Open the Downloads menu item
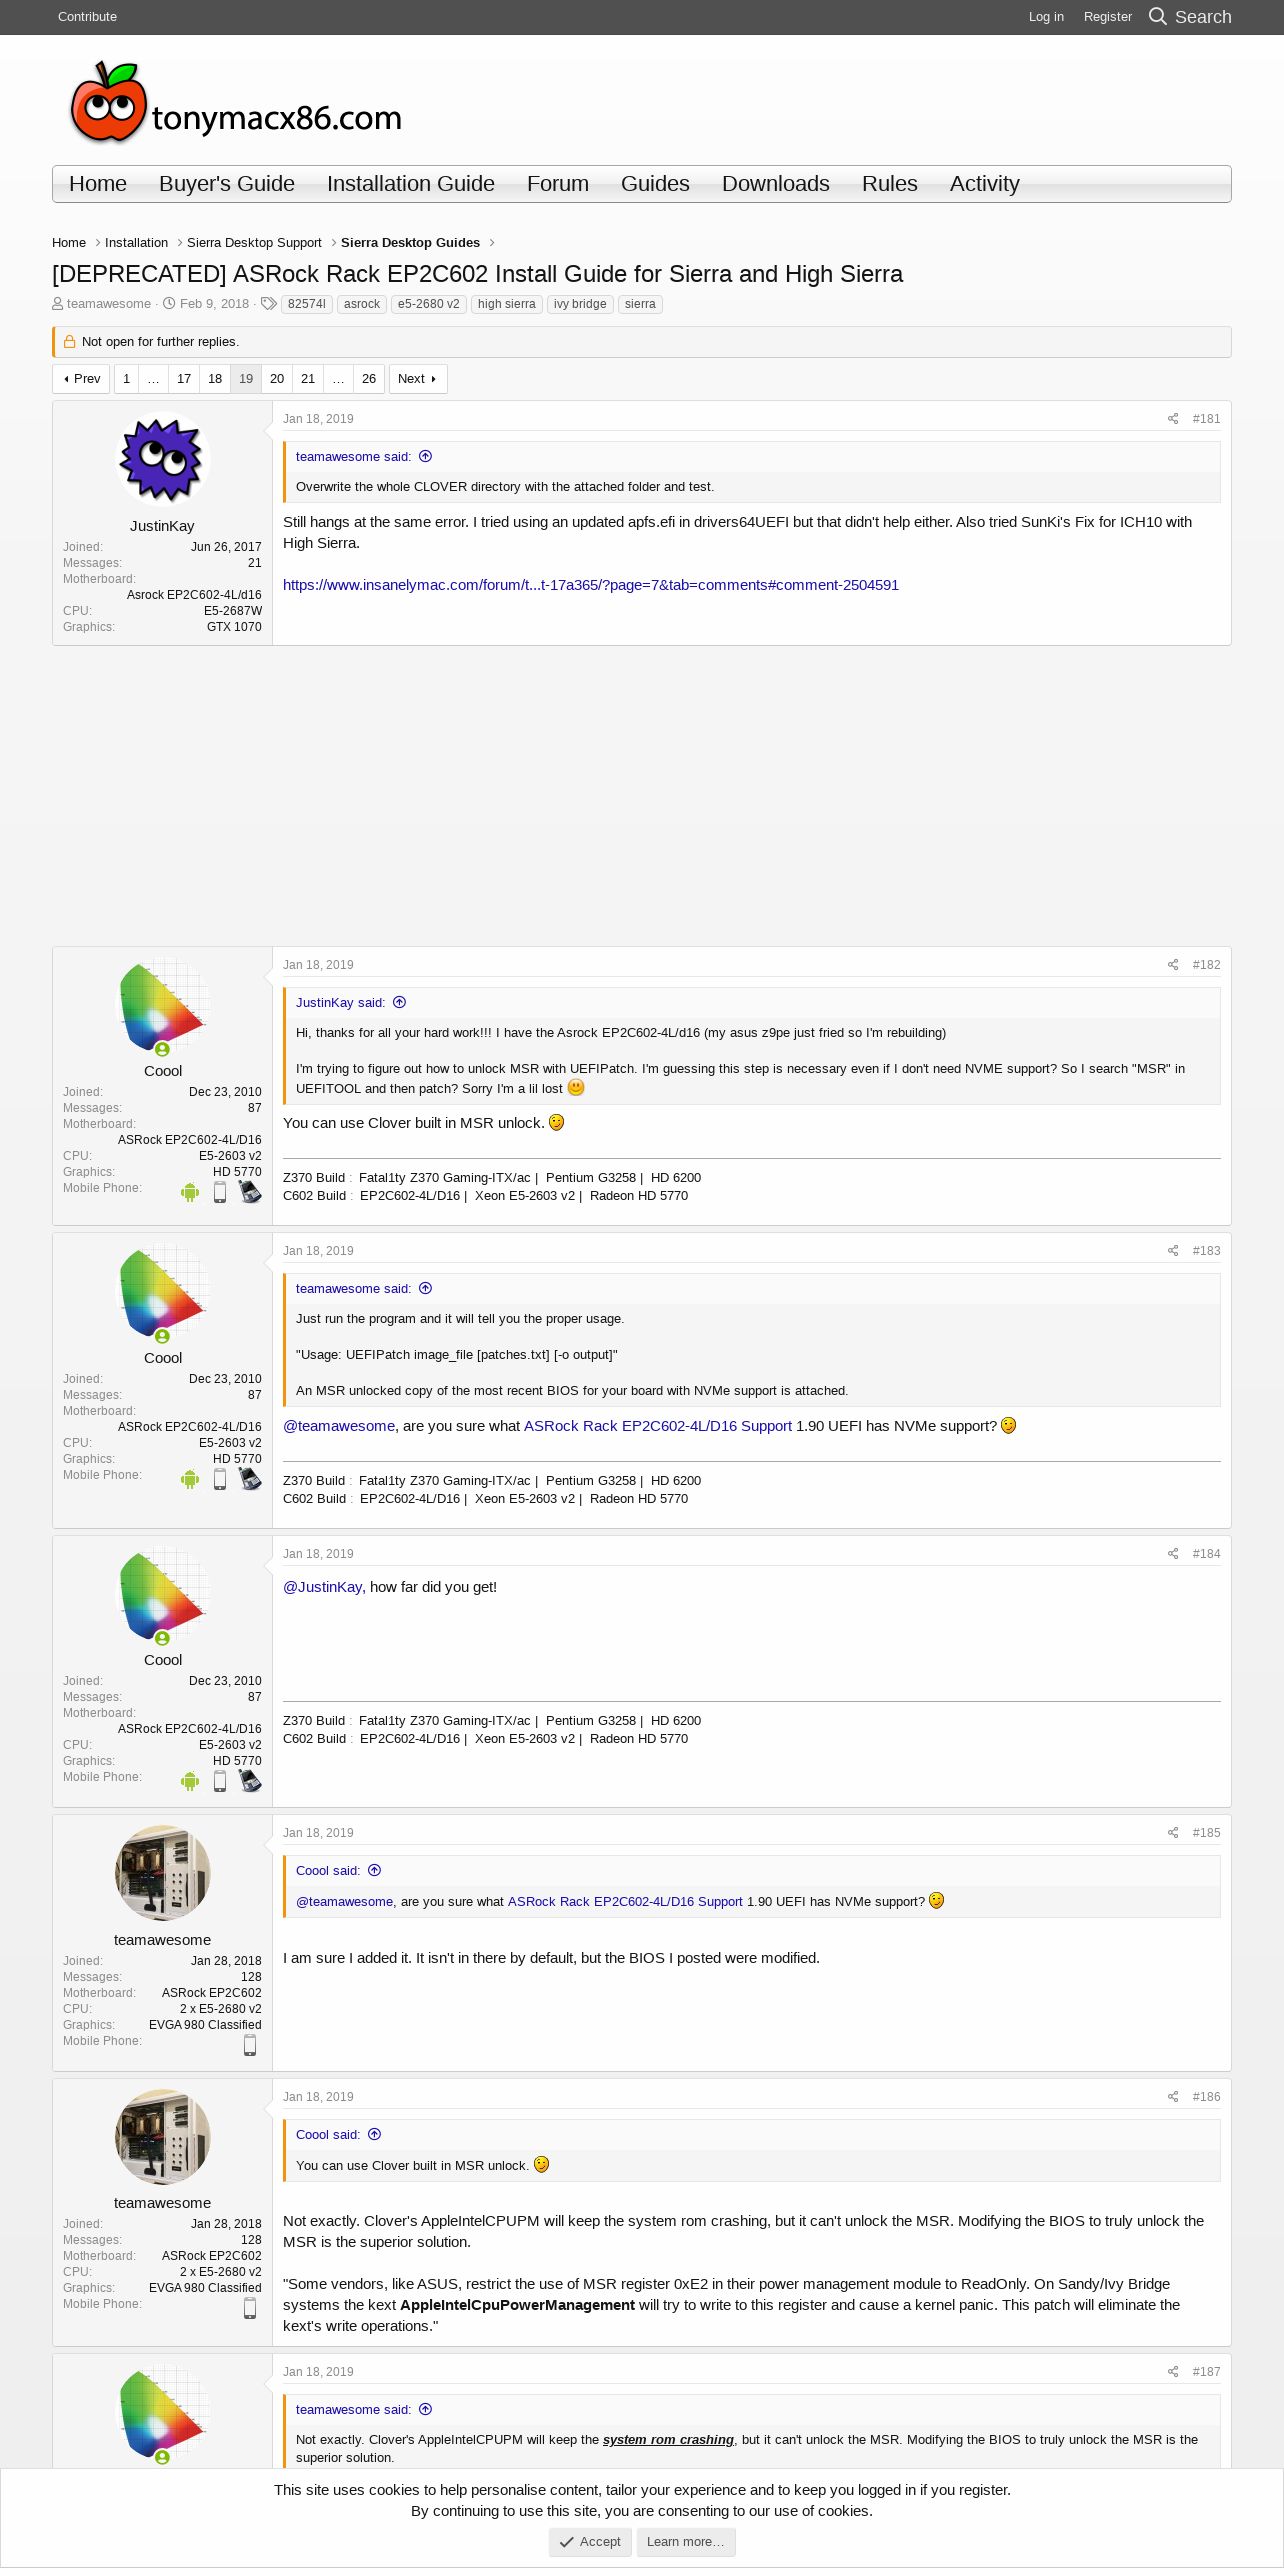 pyautogui.click(x=776, y=184)
